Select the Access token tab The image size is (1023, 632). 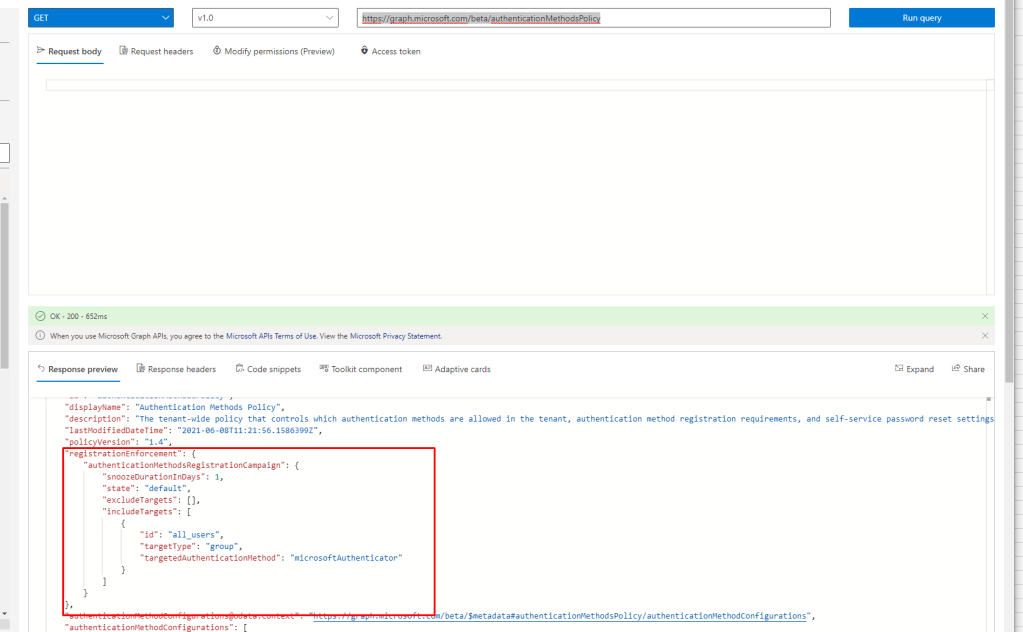(x=390, y=51)
